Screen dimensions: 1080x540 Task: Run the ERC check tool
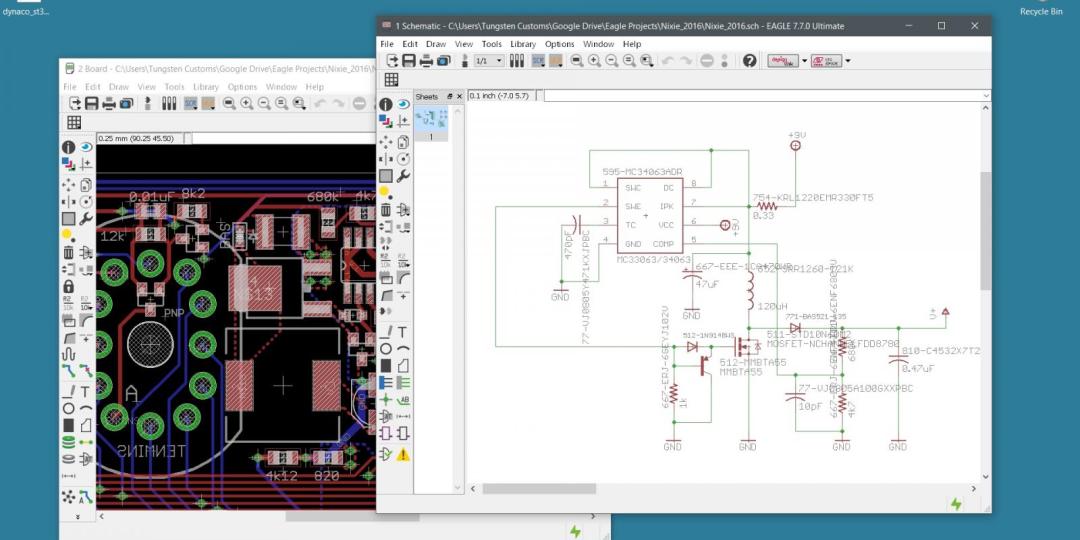click(386, 453)
